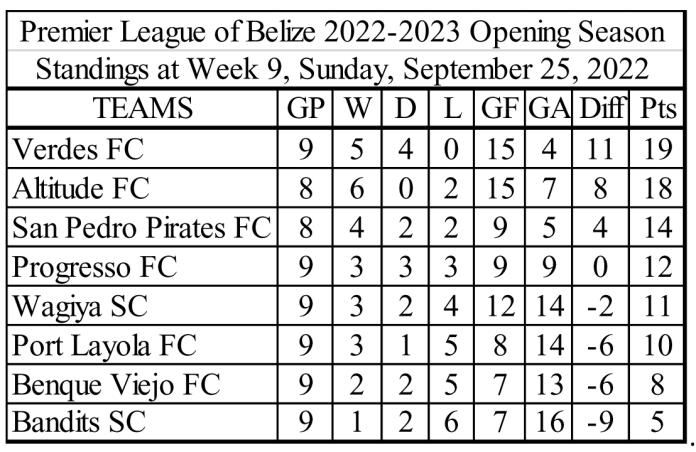Select the GP column header
Viewport: 696px width, 452px height.
(x=305, y=108)
